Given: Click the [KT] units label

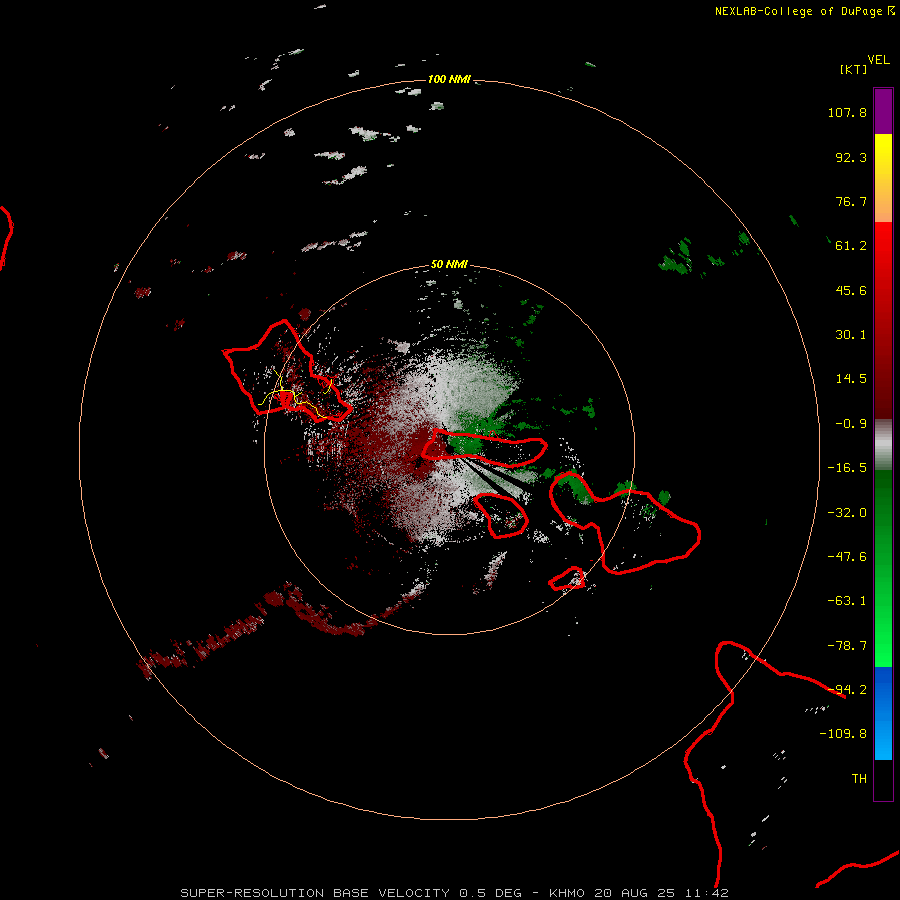Looking at the screenshot, I should [853, 69].
